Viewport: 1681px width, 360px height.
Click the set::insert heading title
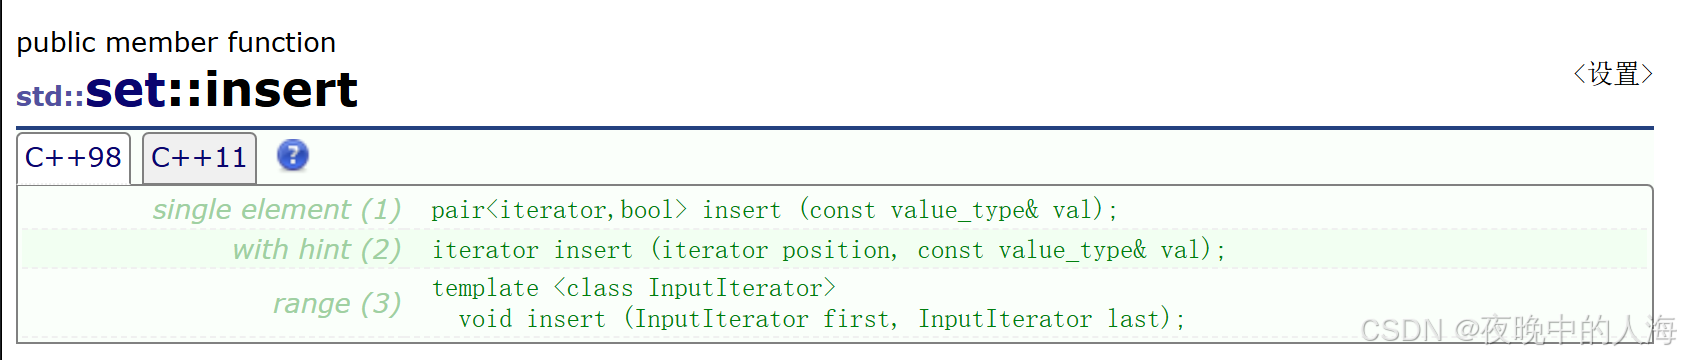click(x=221, y=90)
